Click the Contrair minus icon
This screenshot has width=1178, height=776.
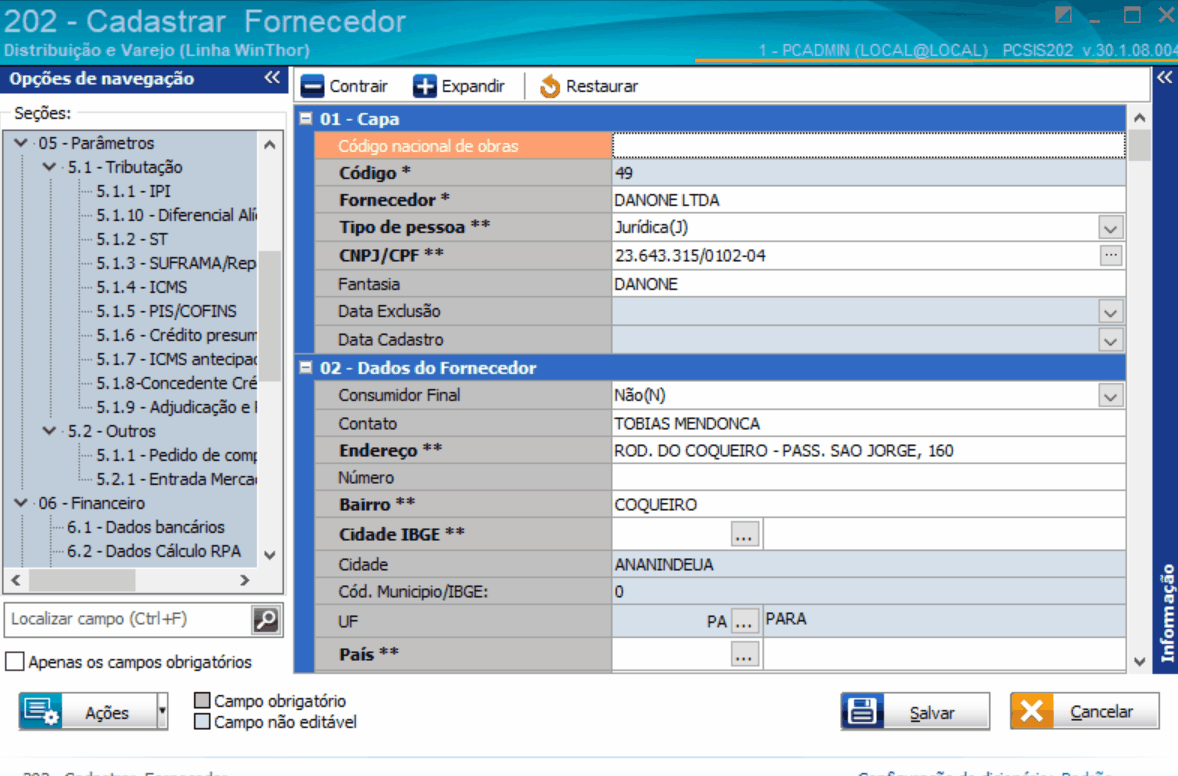coord(312,86)
